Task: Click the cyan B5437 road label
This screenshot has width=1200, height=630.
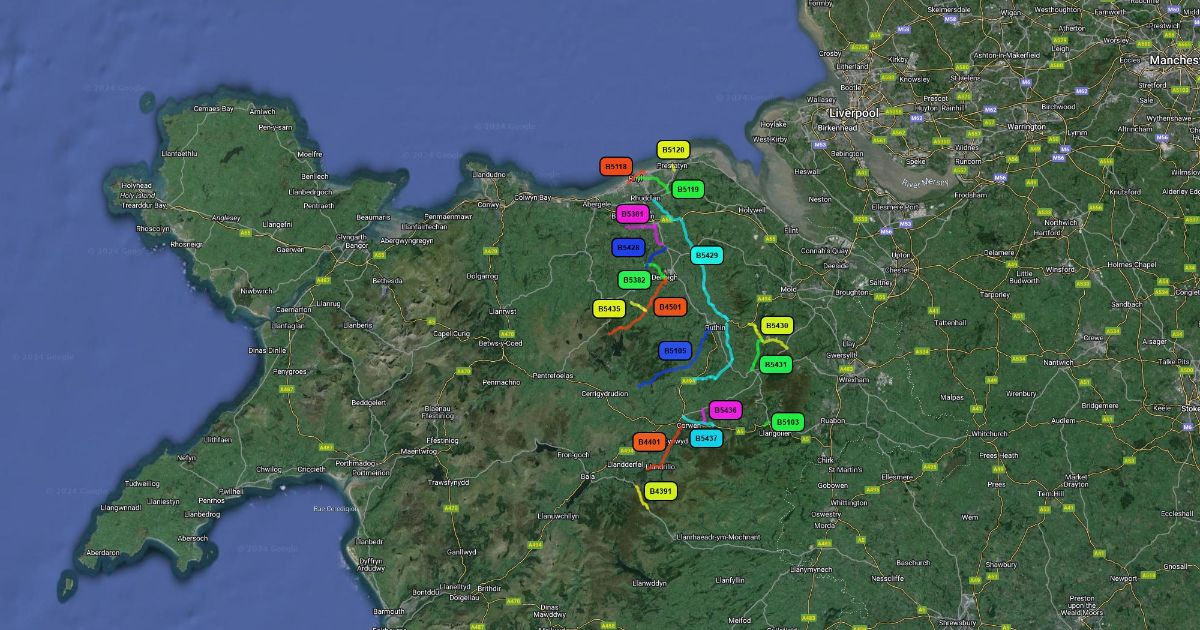Action: pyautogui.click(x=706, y=438)
